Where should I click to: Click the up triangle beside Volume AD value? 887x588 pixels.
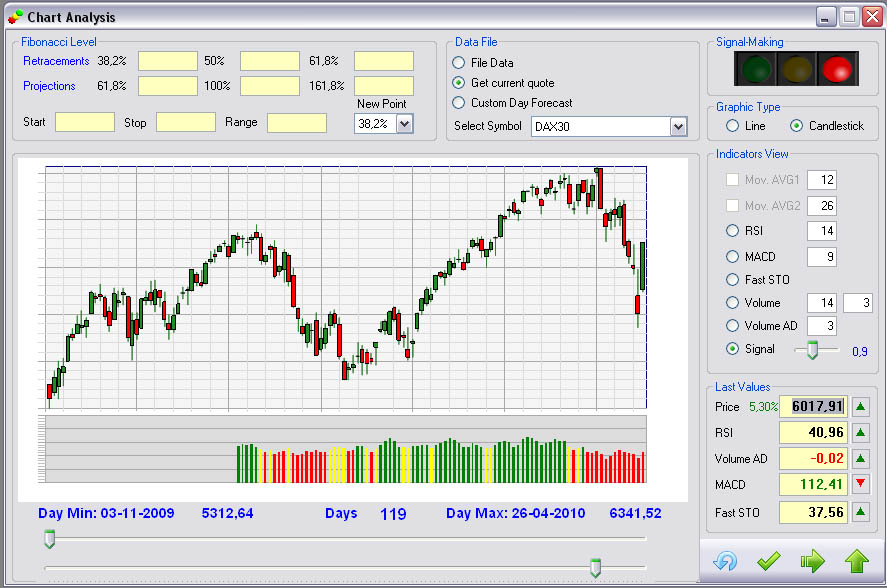click(860, 459)
